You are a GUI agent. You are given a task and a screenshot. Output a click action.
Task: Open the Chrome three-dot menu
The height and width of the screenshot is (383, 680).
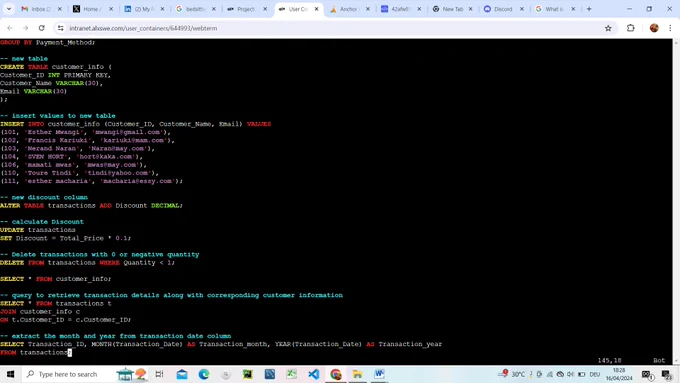(670, 28)
